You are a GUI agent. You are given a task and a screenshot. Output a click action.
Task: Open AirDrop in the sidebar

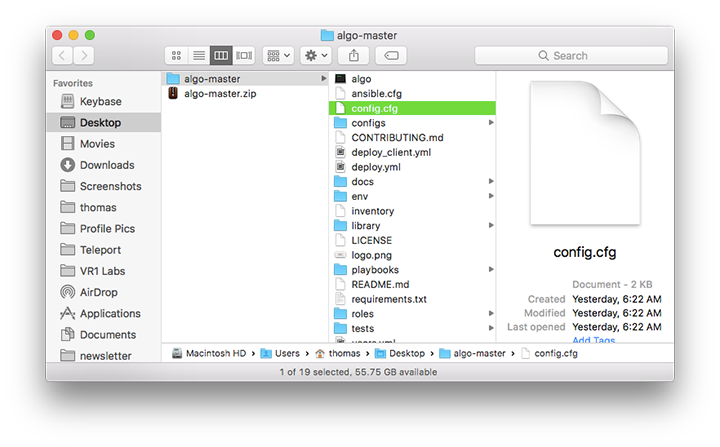tap(104, 292)
